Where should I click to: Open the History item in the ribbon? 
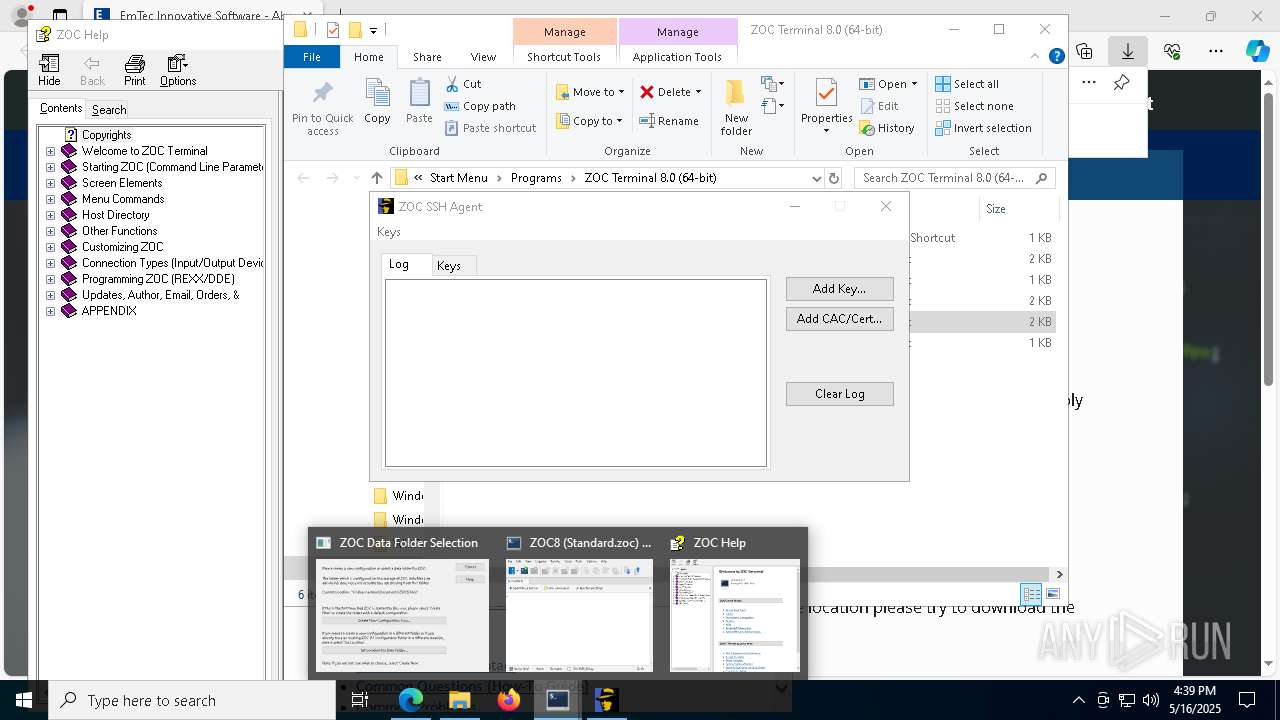887,128
